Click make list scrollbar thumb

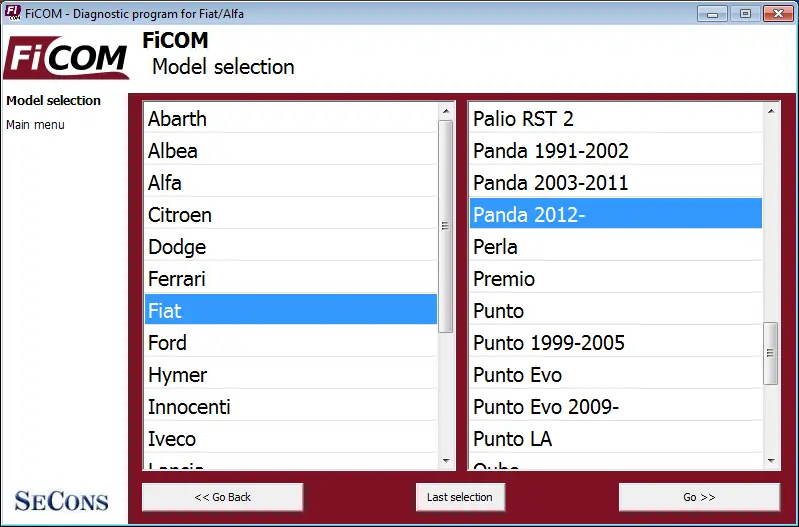pos(446,226)
